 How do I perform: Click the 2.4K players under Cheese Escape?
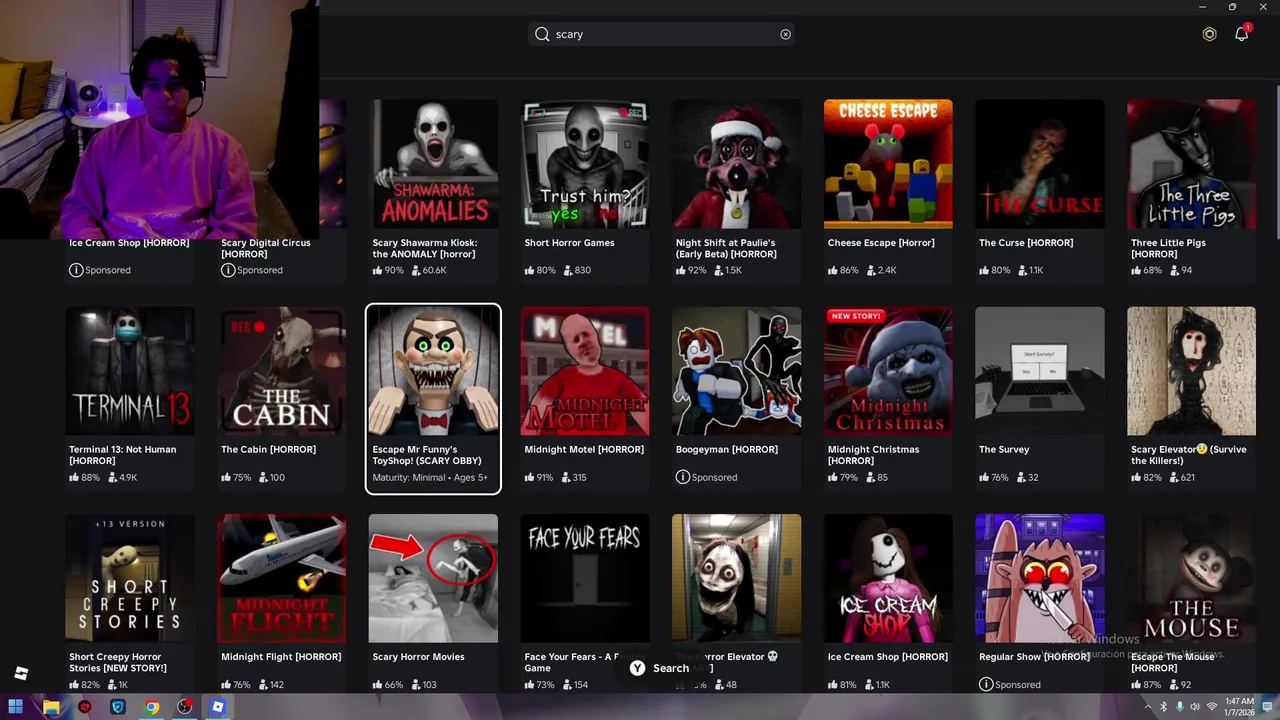(881, 270)
